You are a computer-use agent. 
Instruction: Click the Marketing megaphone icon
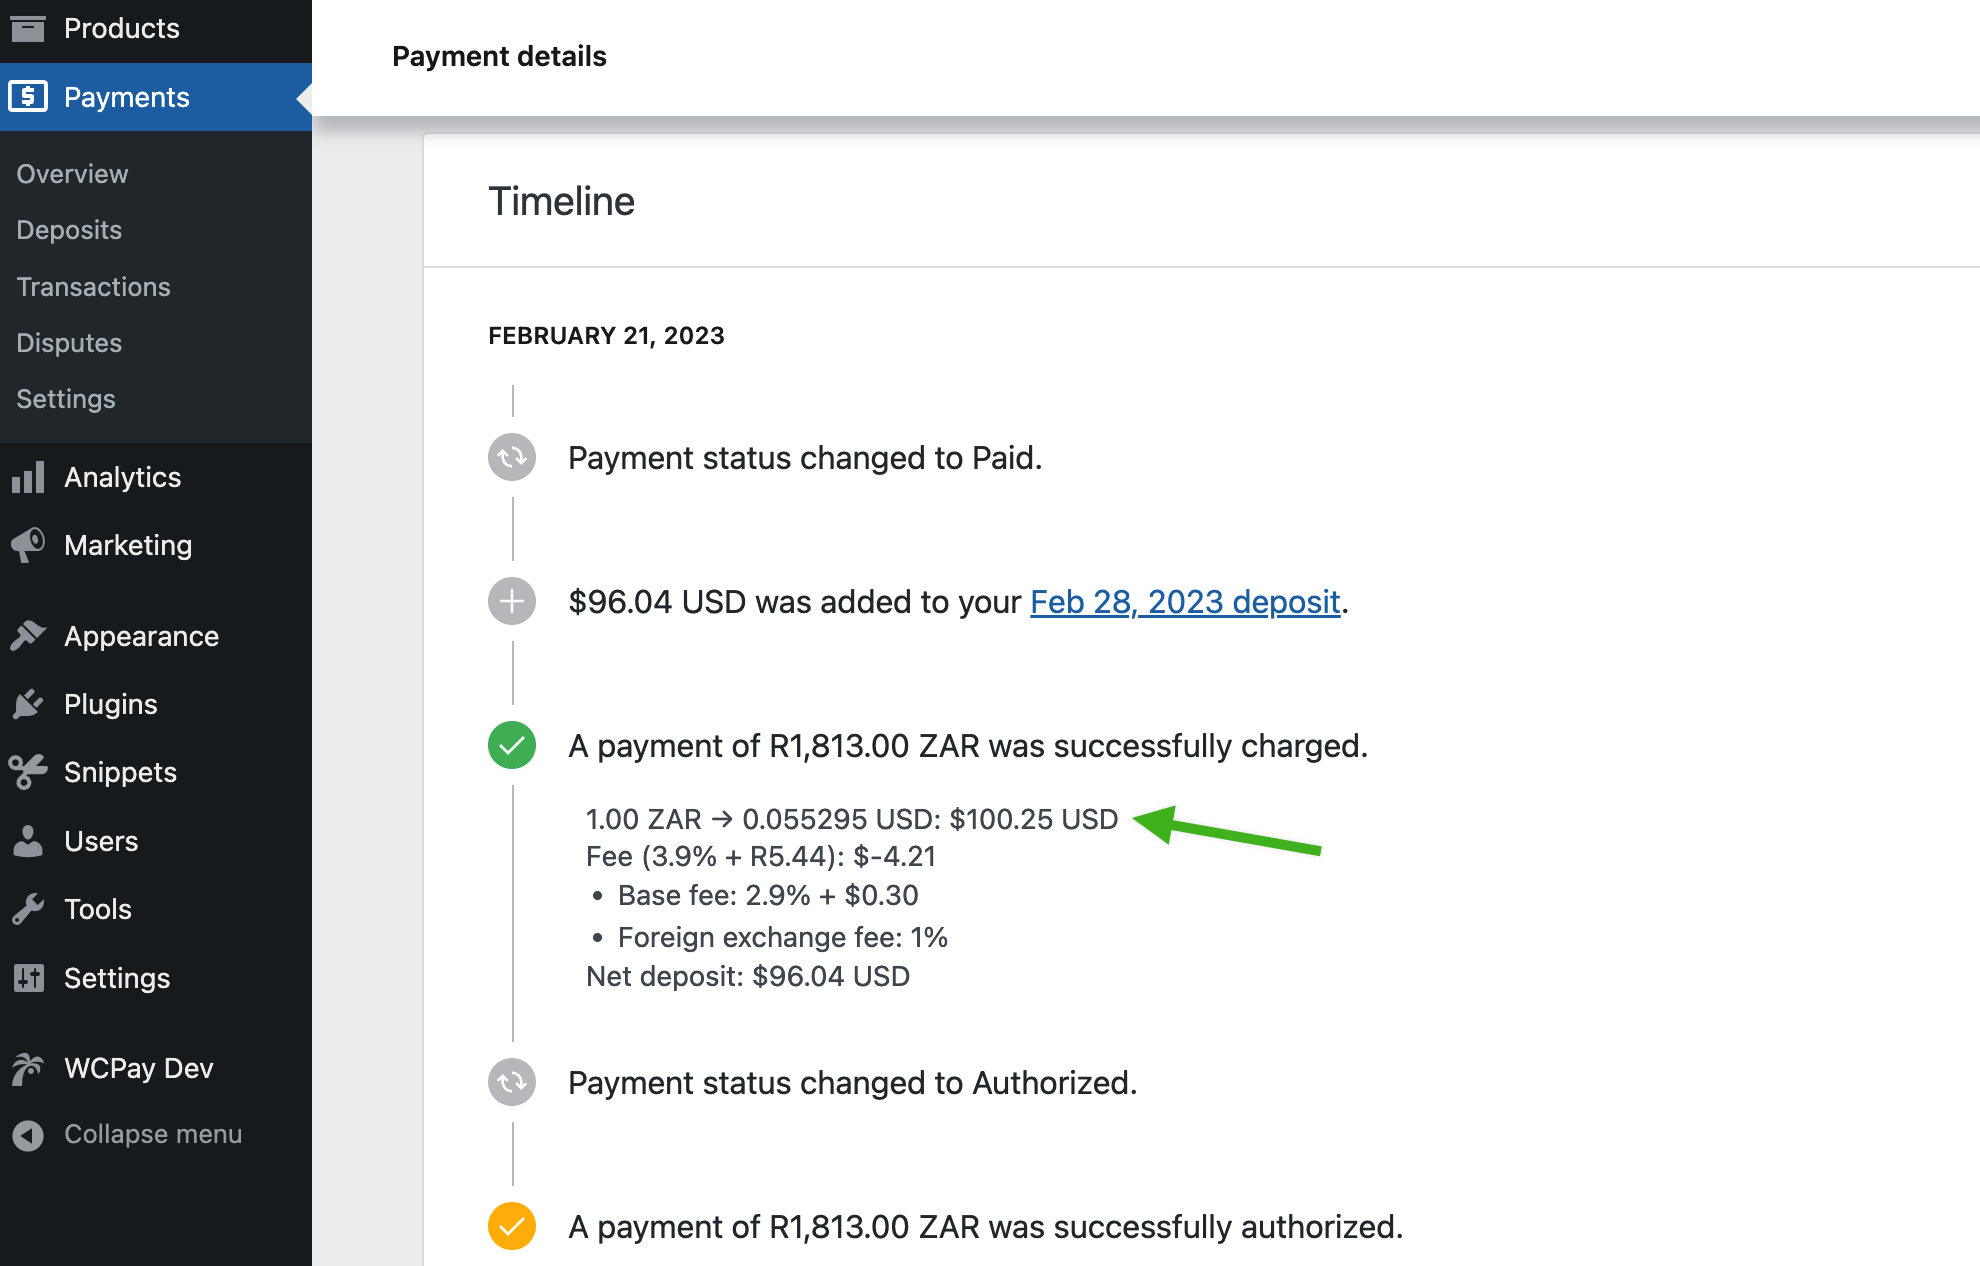[x=29, y=545]
